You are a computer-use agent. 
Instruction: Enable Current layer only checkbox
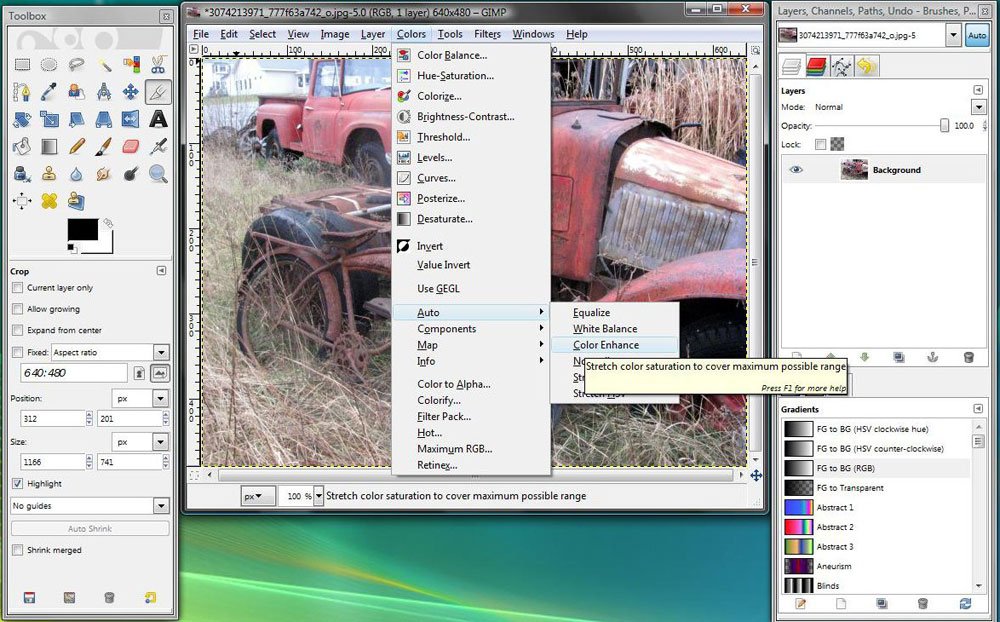(x=17, y=288)
